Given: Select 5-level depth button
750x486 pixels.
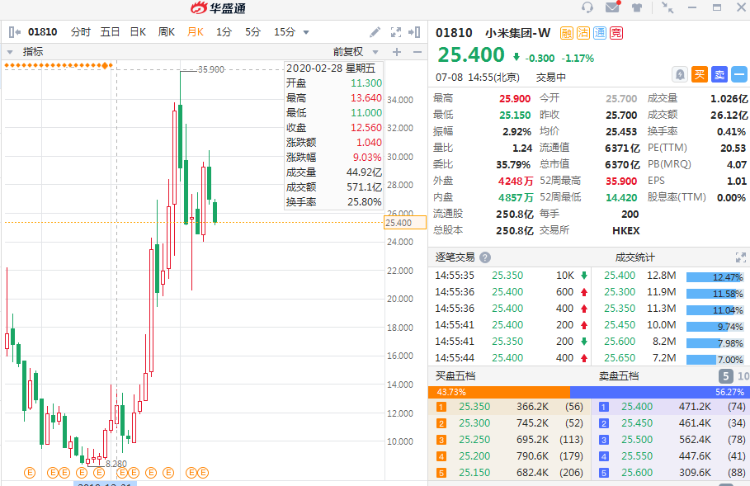Looking at the screenshot, I should (726, 376).
